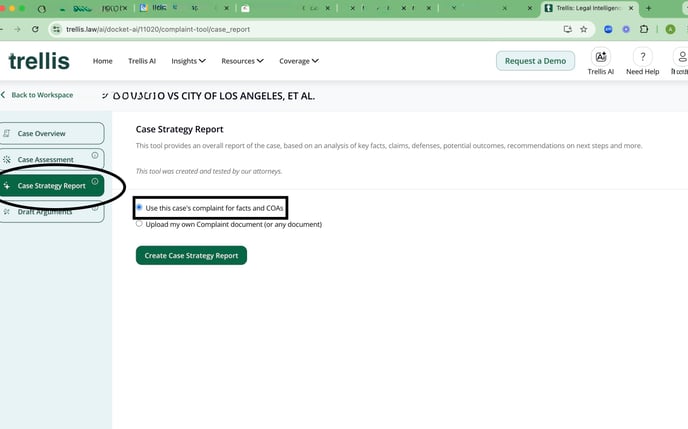Click the purple extension icon in toolbar

[626, 29]
